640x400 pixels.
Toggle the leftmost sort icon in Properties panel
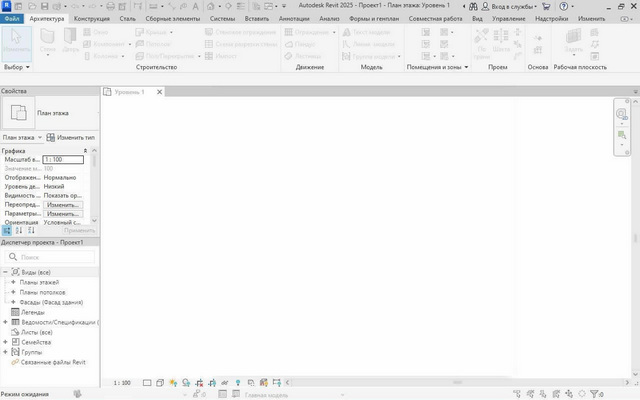pyautogui.click(x=7, y=230)
